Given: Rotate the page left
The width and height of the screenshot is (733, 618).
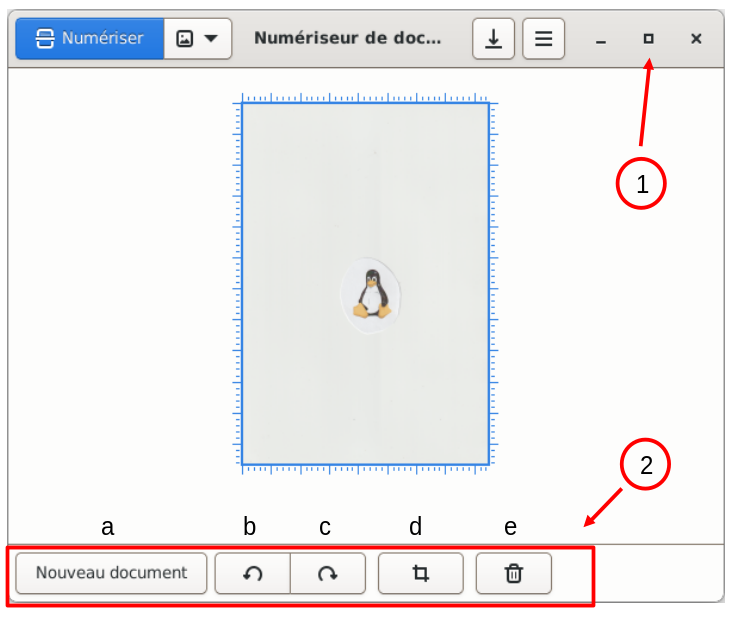Looking at the screenshot, I should pyautogui.click(x=252, y=573).
